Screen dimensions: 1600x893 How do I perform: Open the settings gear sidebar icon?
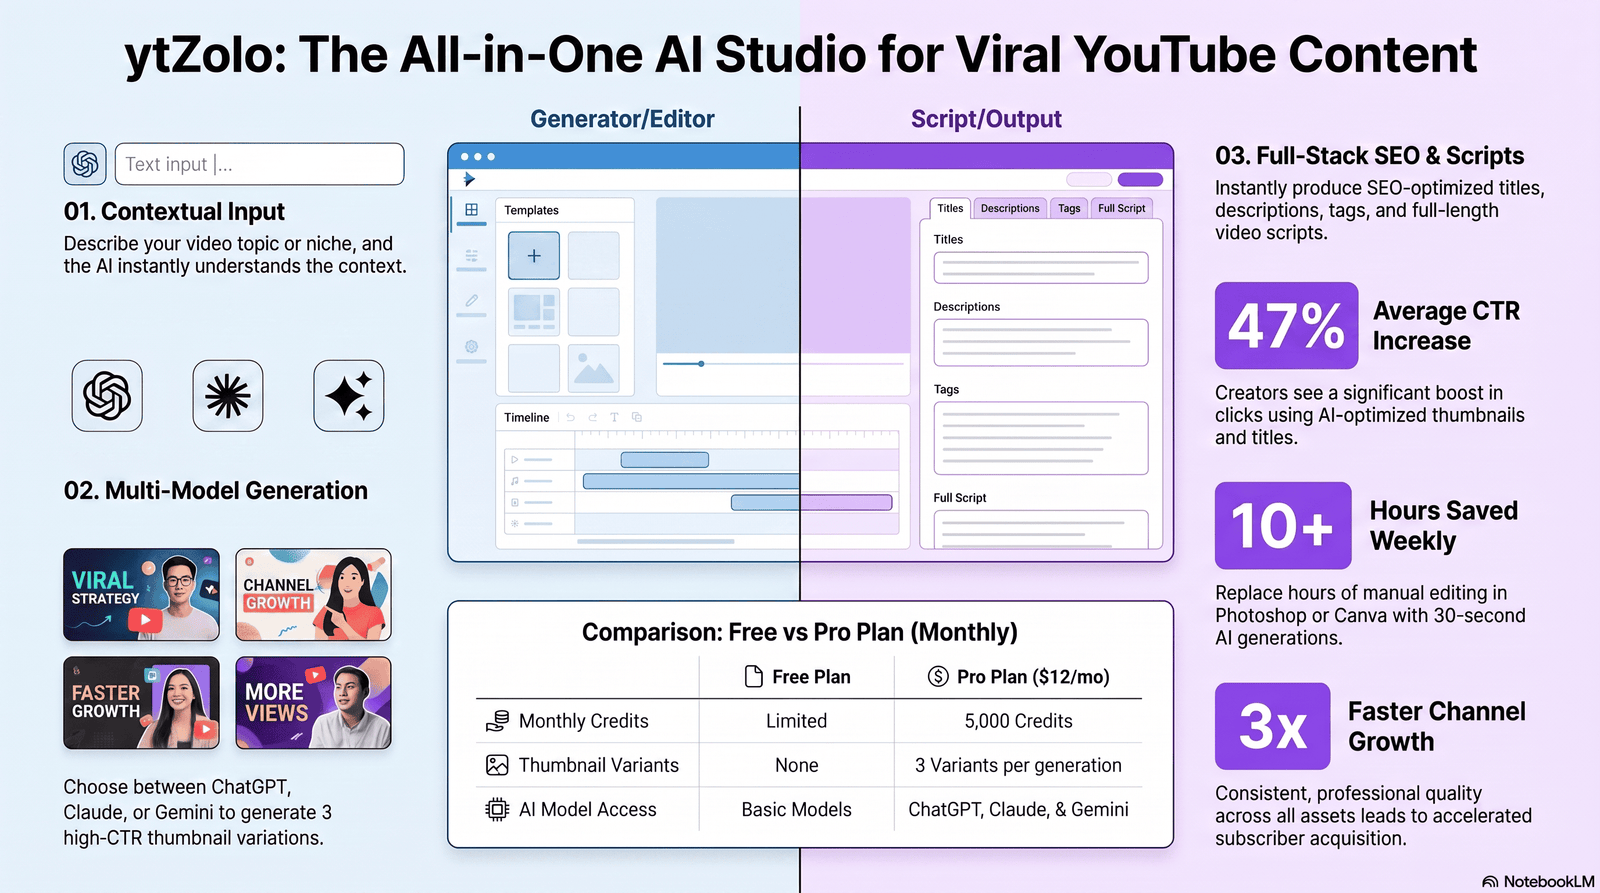pyautogui.click(x=471, y=347)
